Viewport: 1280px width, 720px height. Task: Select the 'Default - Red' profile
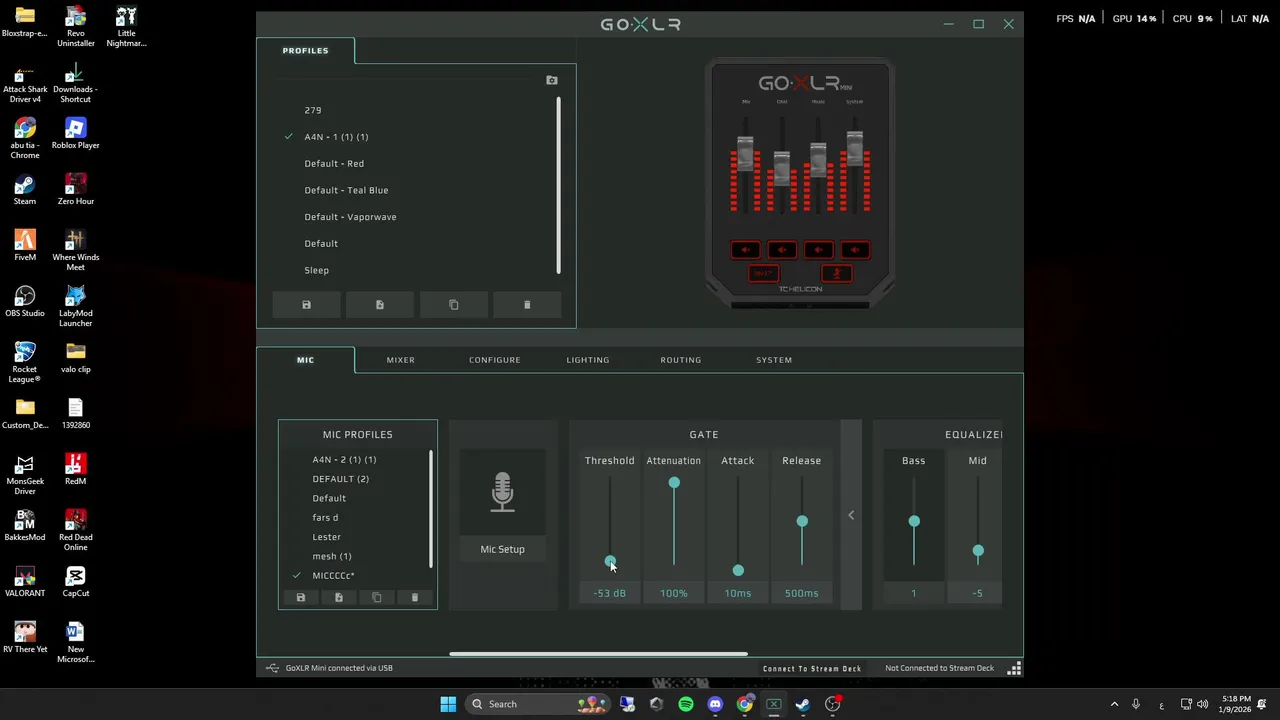pos(334,163)
